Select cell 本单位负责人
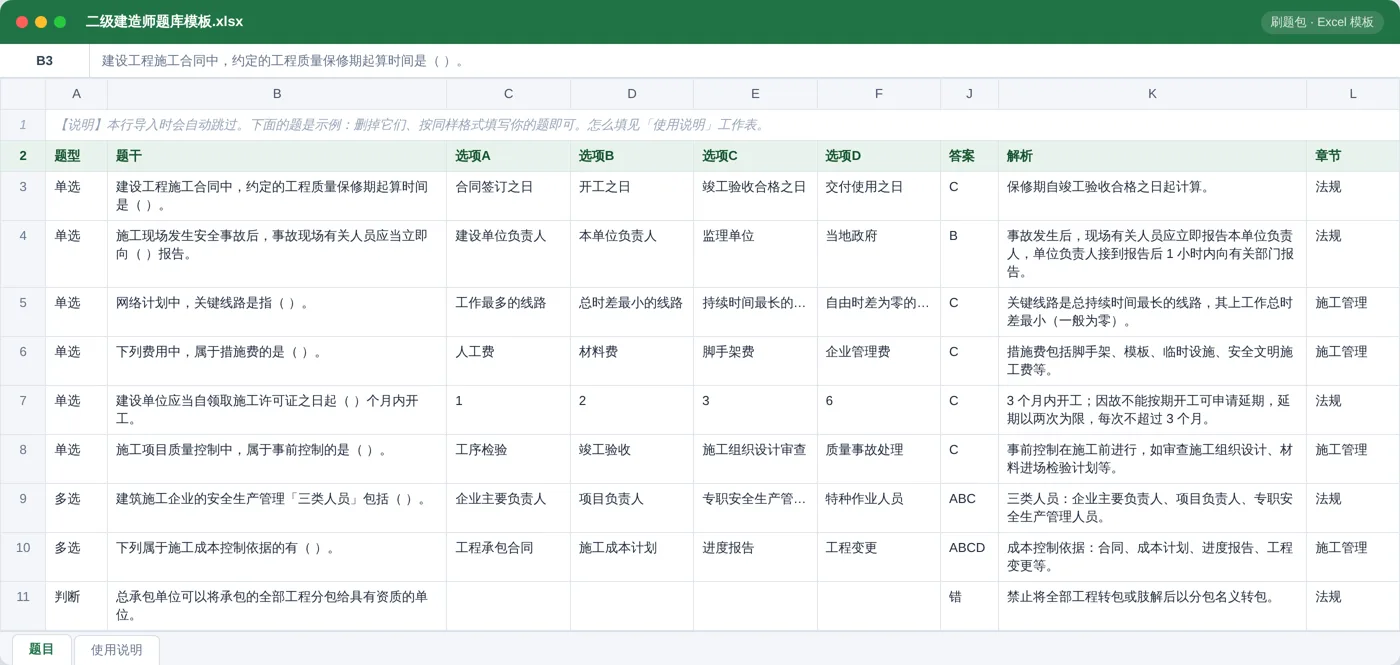Viewport: 1400px width, 665px height. click(x=632, y=254)
